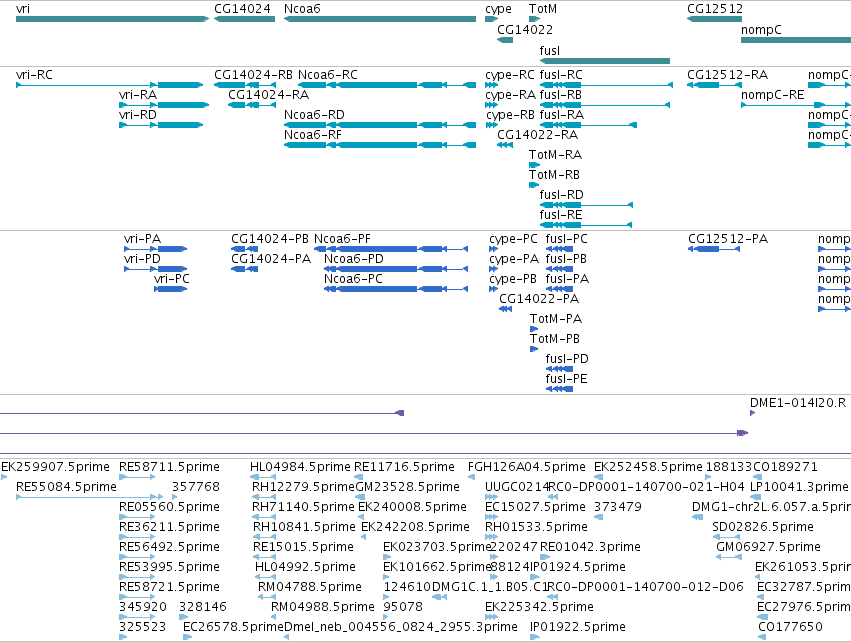851x642 pixels.
Task: Open protein label vri-PC
Action: click(172, 279)
